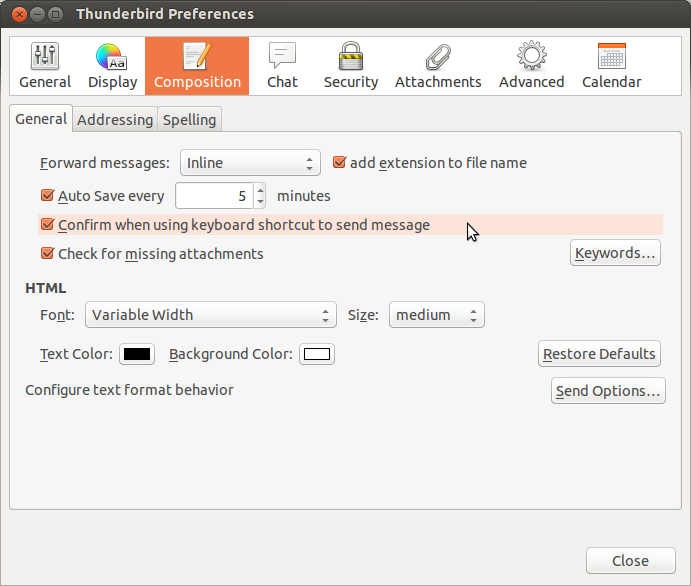Expand the font Size medium dropdown
691x586 pixels.
[x=436, y=315]
